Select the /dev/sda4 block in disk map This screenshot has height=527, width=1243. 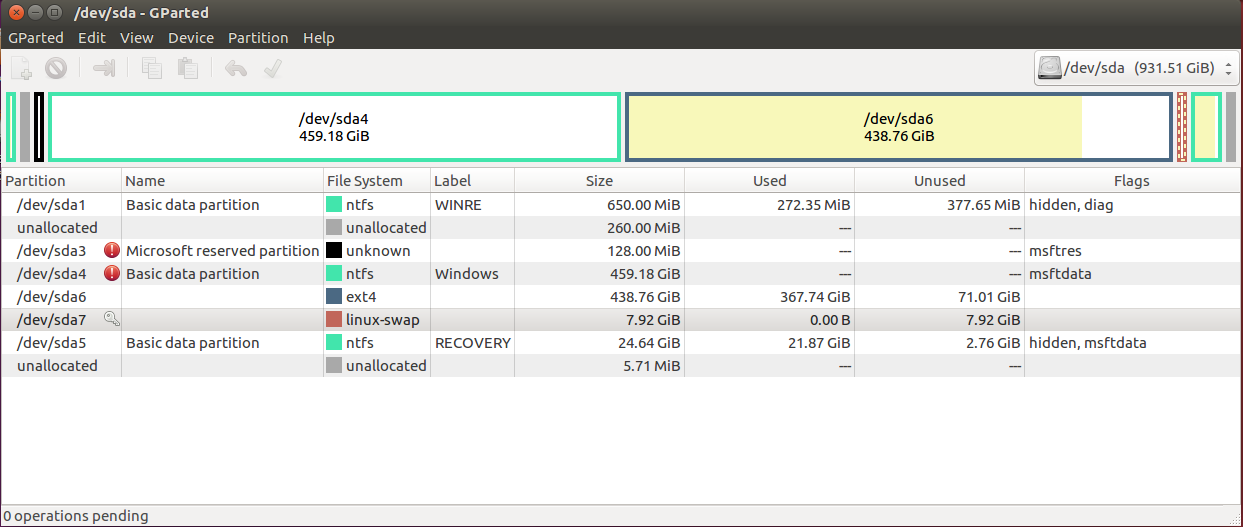point(335,127)
